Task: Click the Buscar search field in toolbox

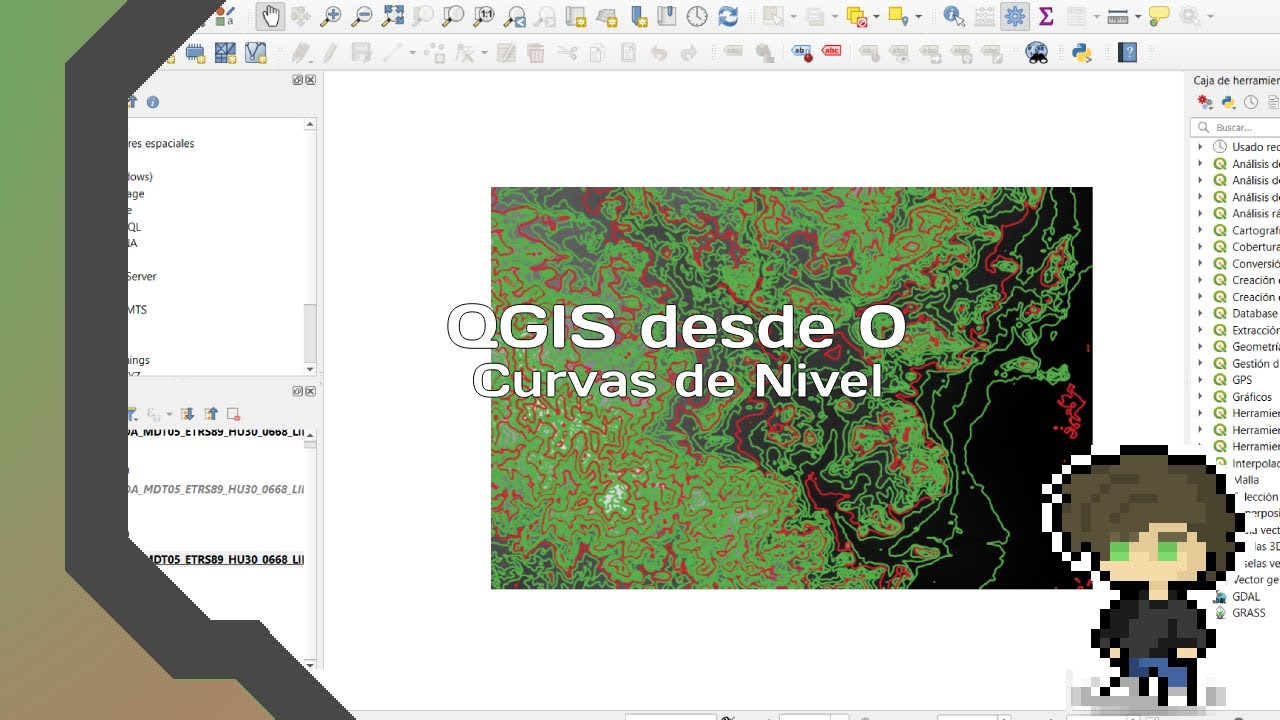Action: click(x=1236, y=127)
